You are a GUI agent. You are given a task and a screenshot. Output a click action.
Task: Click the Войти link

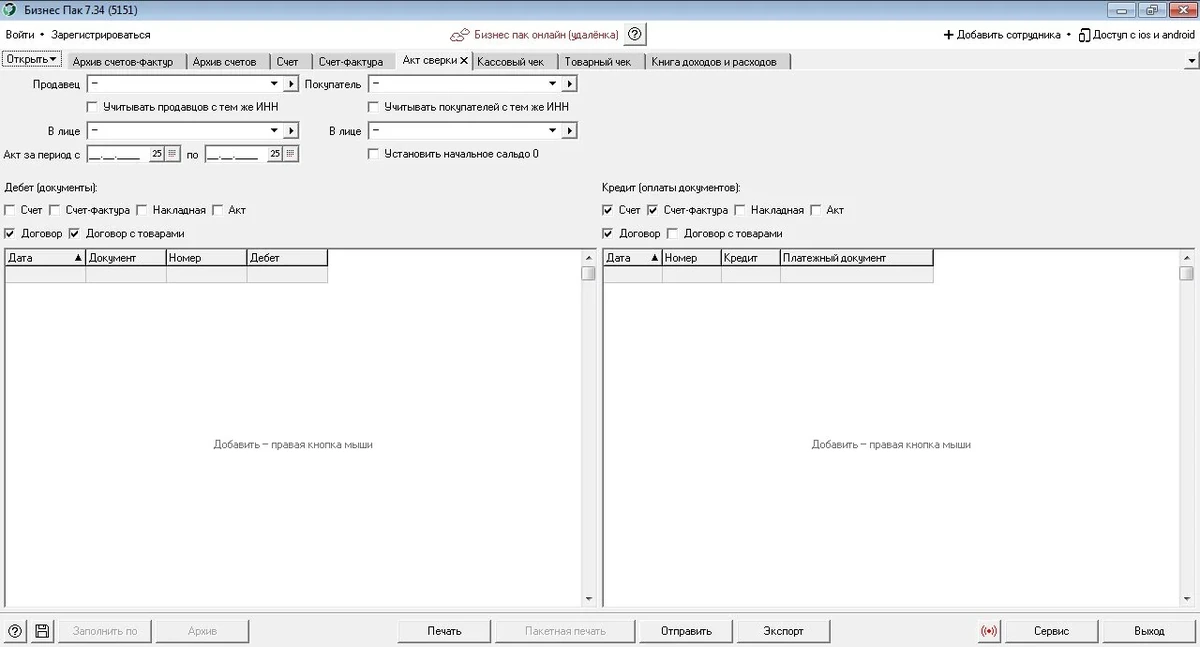[20, 35]
